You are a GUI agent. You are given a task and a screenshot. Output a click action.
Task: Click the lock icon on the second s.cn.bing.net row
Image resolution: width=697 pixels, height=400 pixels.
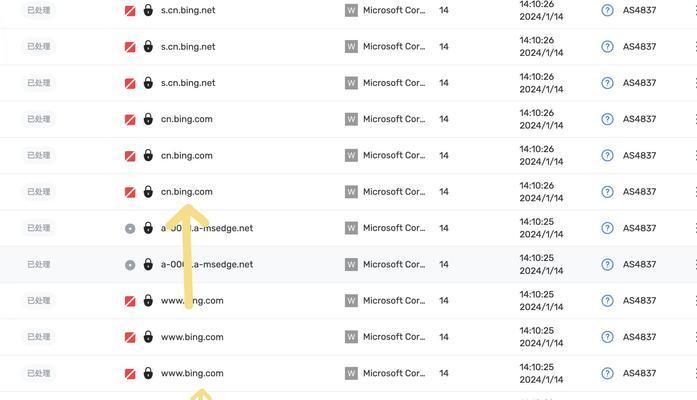(148, 46)
